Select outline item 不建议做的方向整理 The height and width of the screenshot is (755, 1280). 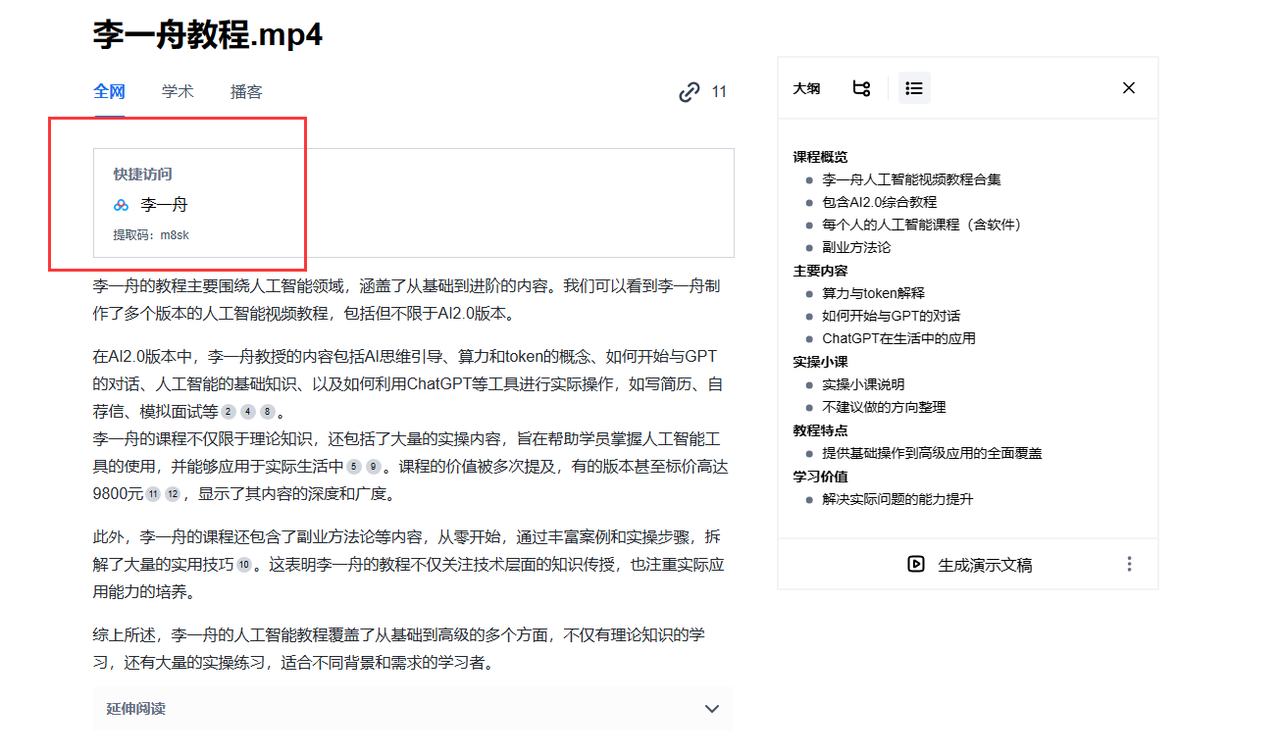point(884,407)
